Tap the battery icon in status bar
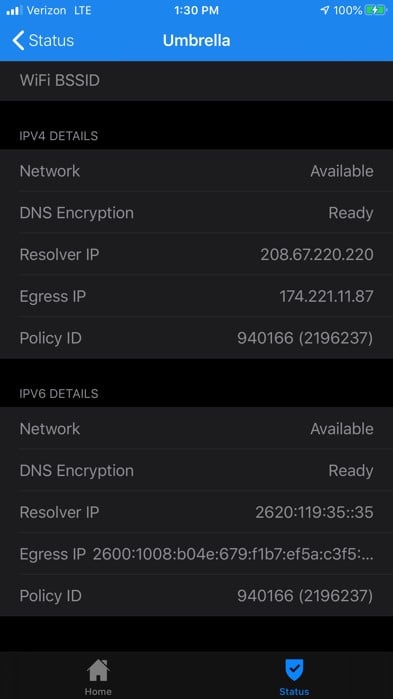 pos(376,11)
